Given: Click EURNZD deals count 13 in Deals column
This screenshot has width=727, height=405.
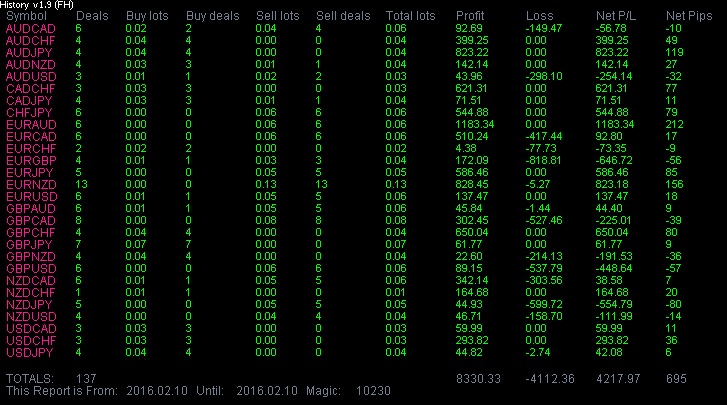Looking at the screenshot, I should coord(81,184).
